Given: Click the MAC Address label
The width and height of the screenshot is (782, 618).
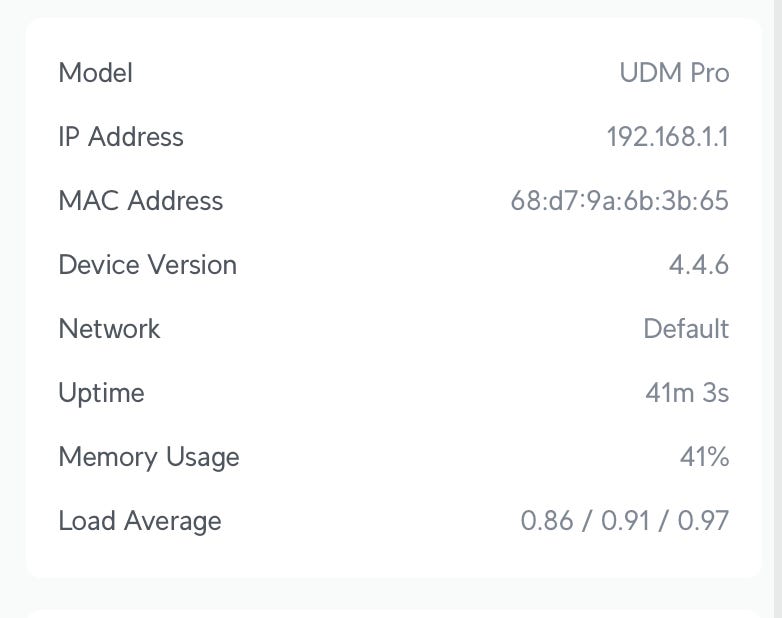Looking at the screenshot, I should [141, 201].
